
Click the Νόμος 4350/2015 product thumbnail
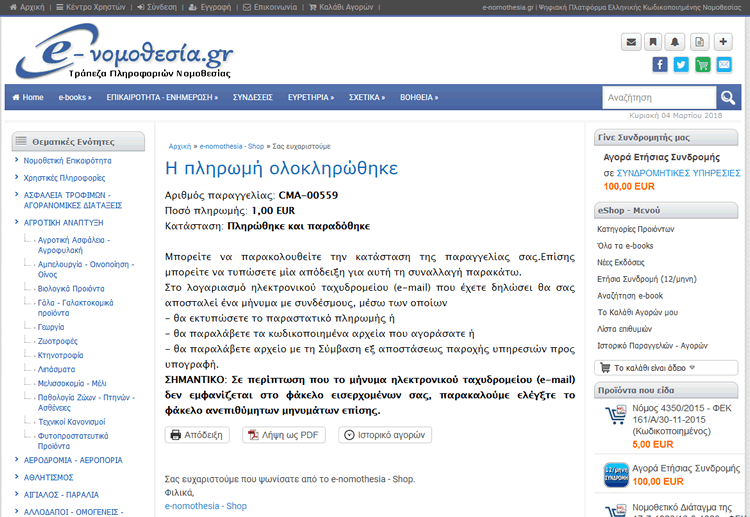[x=615, y=419]
